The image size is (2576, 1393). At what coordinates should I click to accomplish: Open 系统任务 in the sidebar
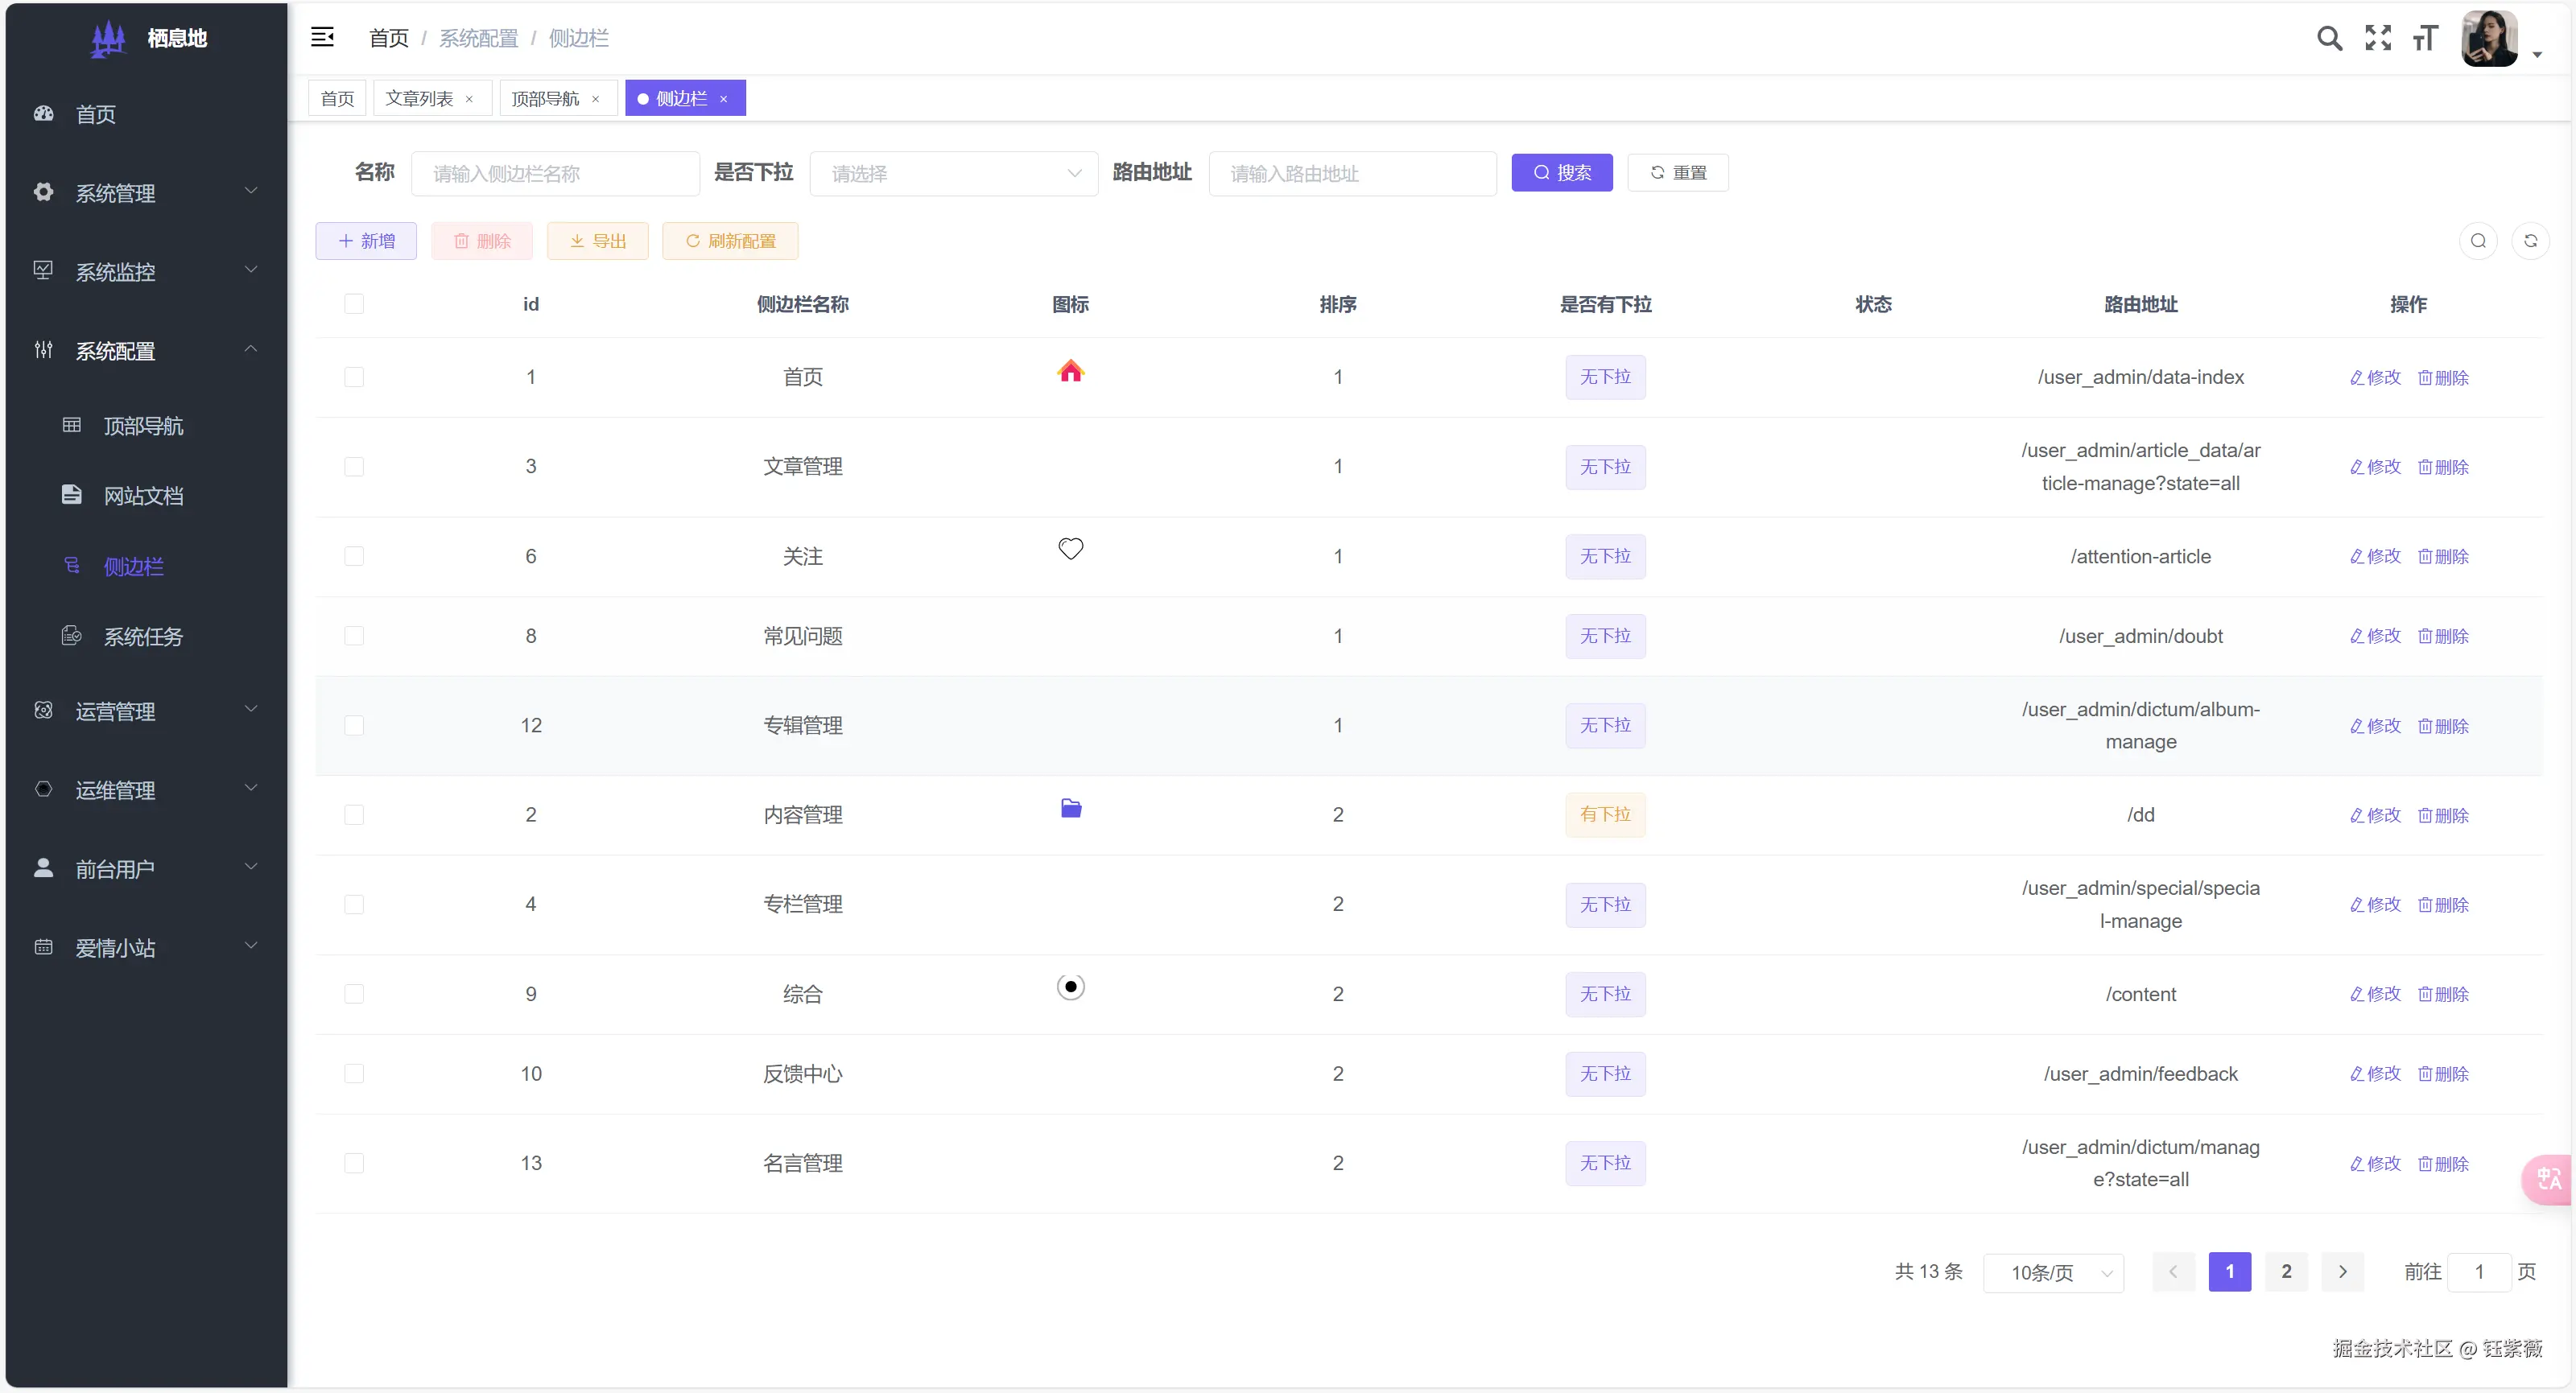tap(143, 637)
